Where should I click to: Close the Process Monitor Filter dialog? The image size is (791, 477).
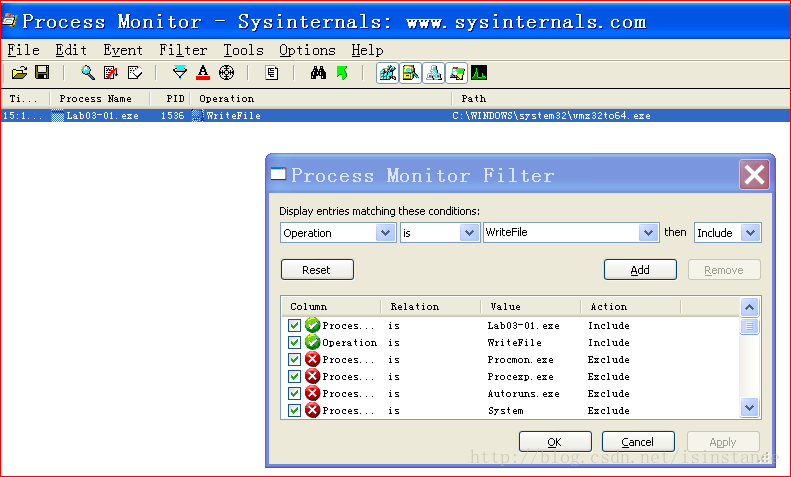point(754,175)
